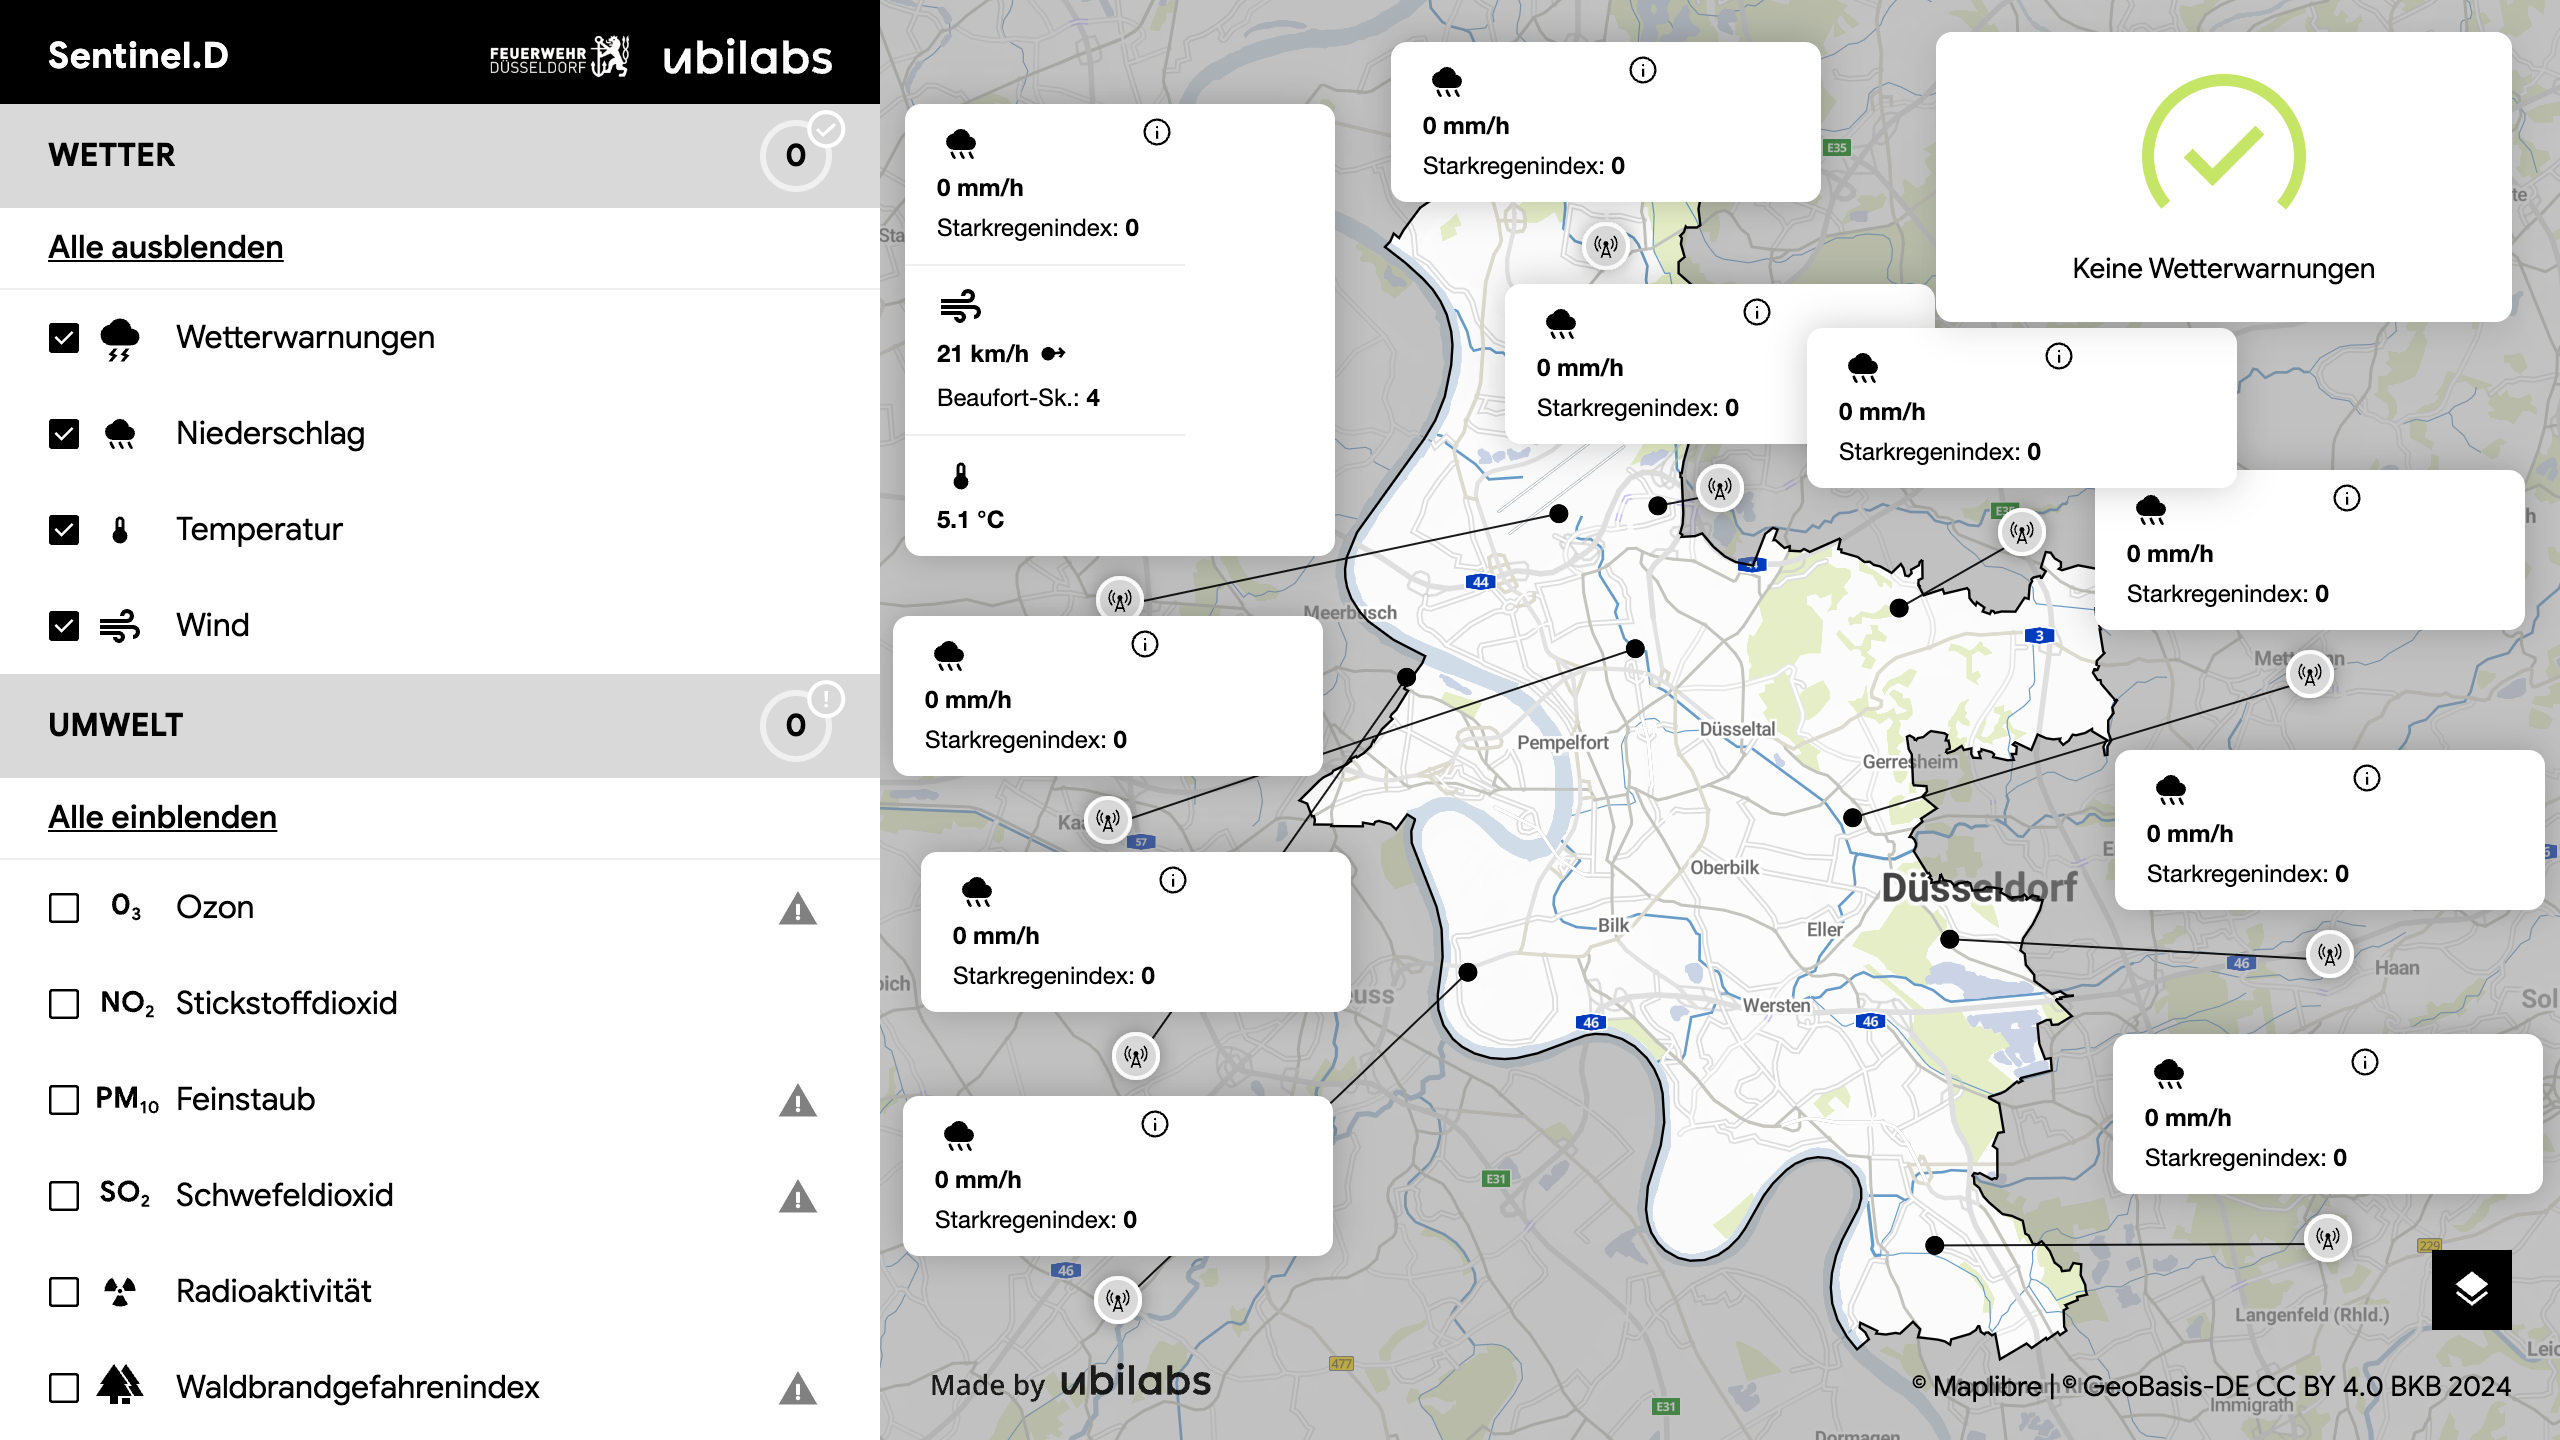
Task: Click the WETTER warning count badge
Action: tap(796, 156)
